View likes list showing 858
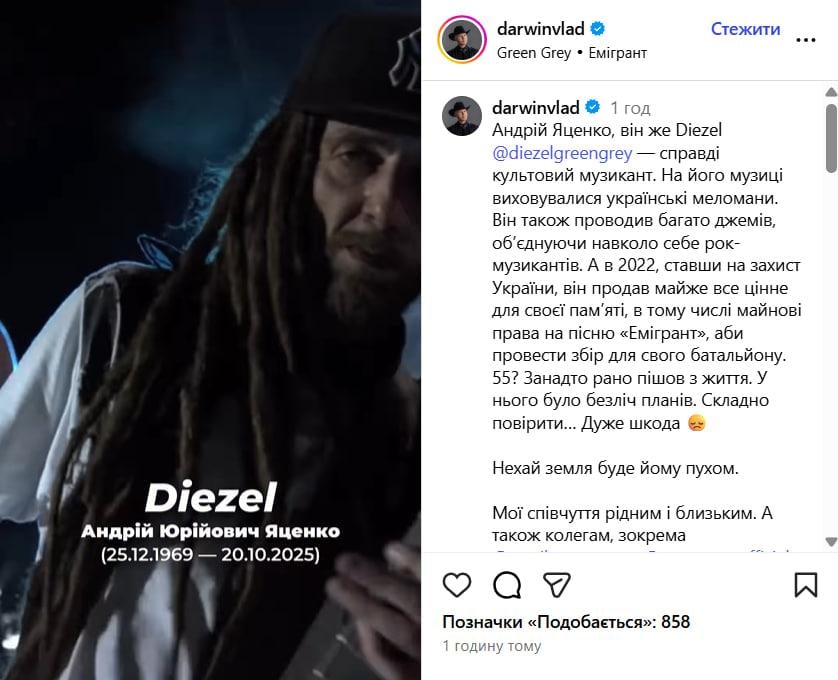This screenshot has width=838, height=680. [x=566, y=622]
